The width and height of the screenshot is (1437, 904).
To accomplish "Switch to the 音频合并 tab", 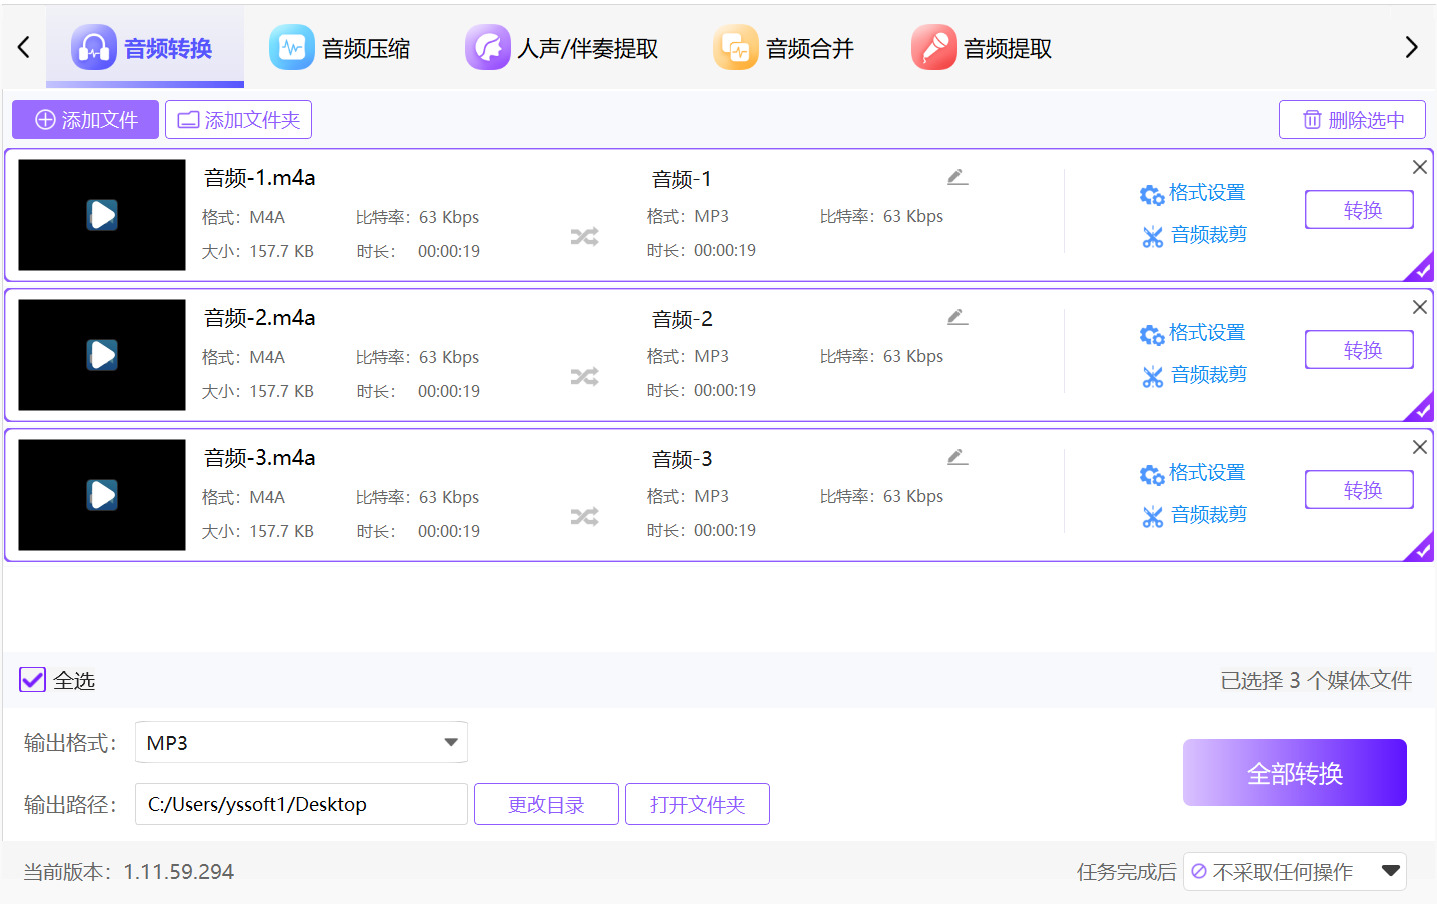I will [x=784, y=48].
